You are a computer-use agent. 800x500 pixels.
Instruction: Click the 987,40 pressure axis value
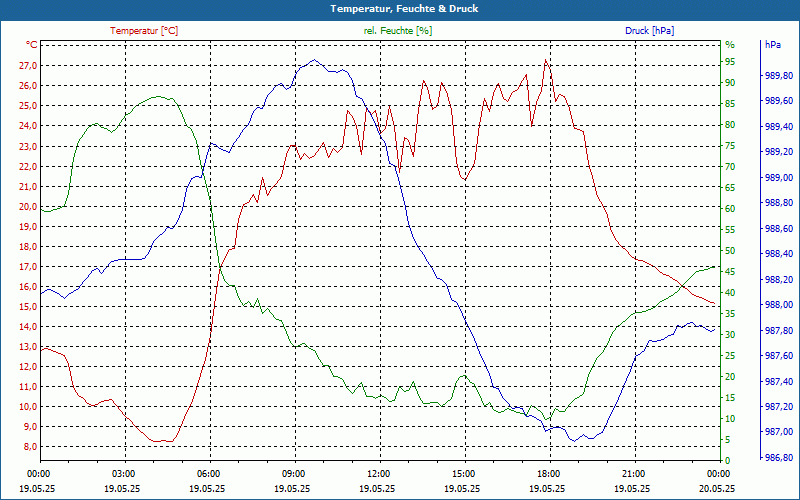(x=779, y=381)
